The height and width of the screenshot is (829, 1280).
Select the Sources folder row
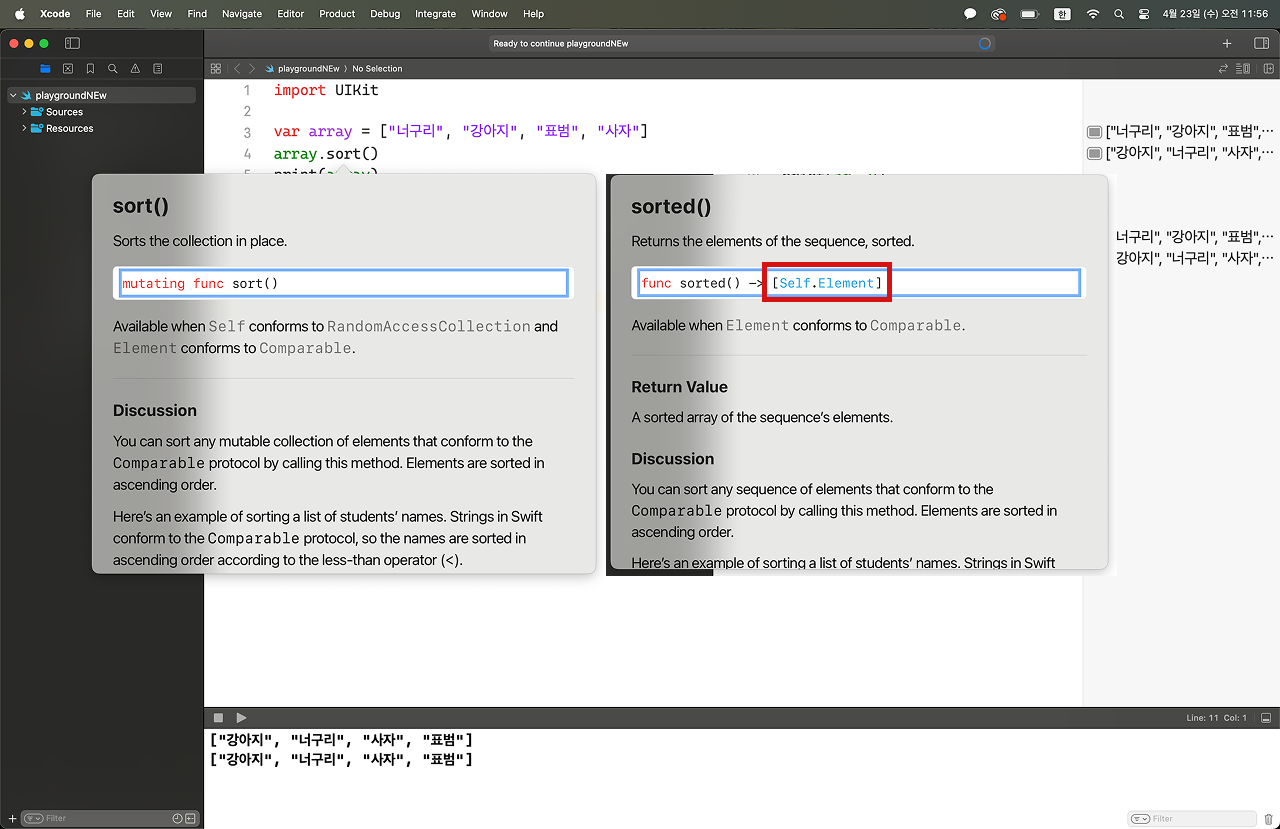101,112
